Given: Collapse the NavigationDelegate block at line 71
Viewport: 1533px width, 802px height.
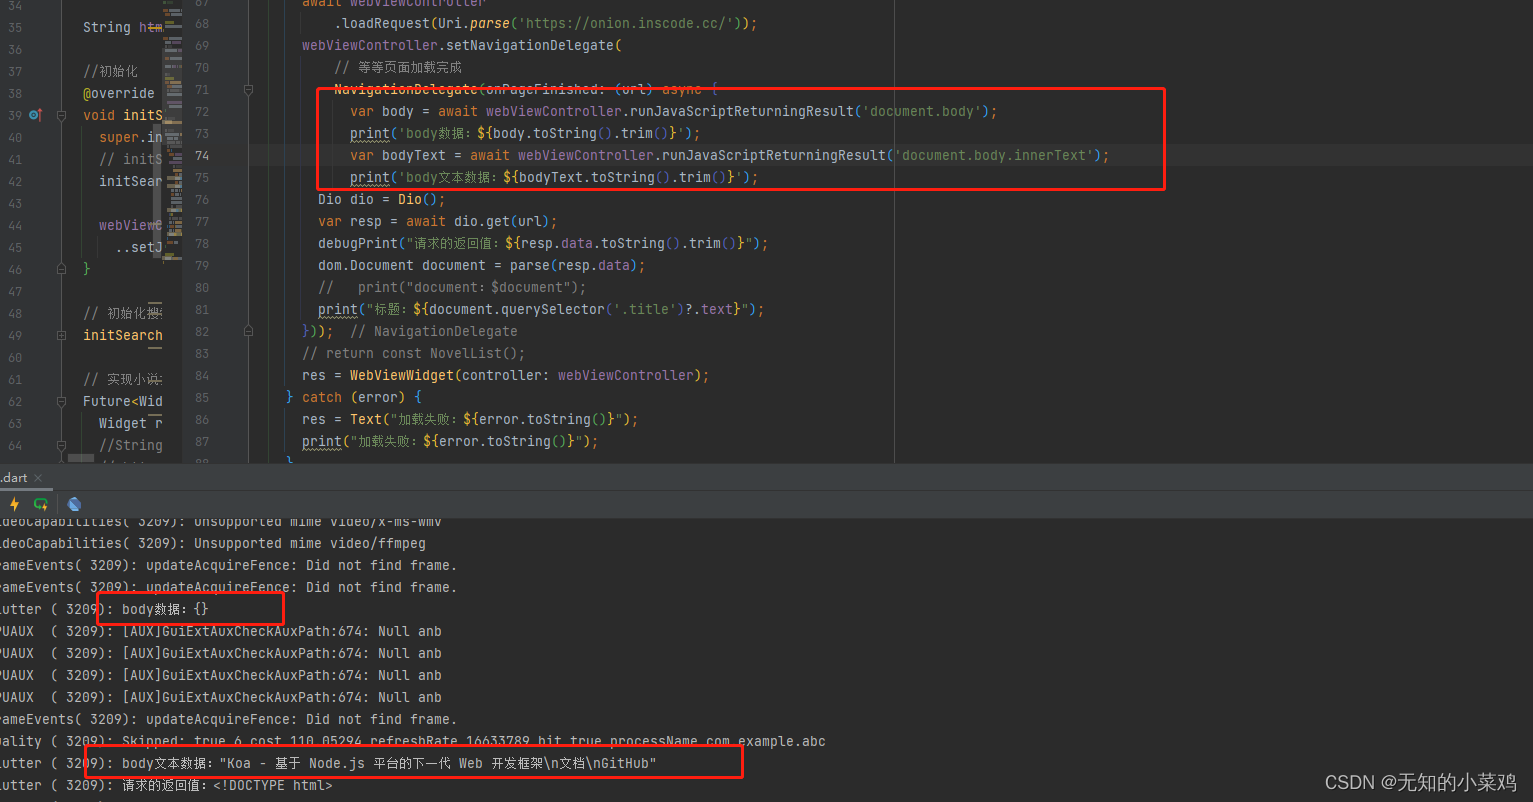Looking at the screenshot, I should click(248, 89).
